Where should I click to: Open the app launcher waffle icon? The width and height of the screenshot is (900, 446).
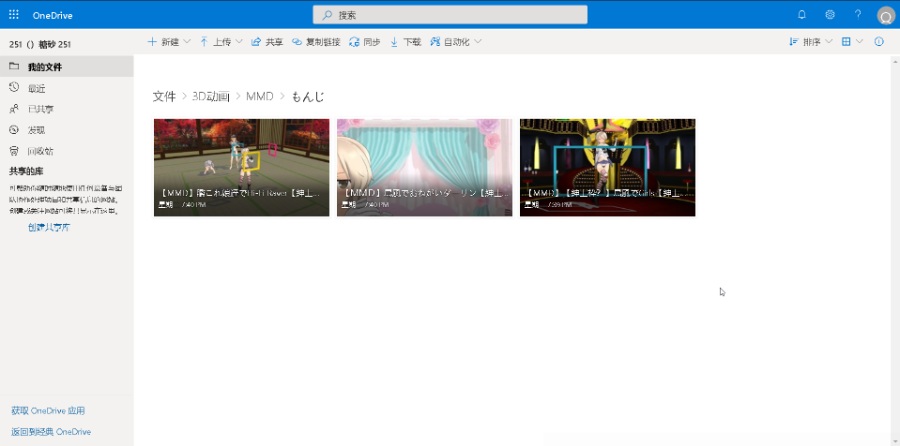[x=14, y=15]
